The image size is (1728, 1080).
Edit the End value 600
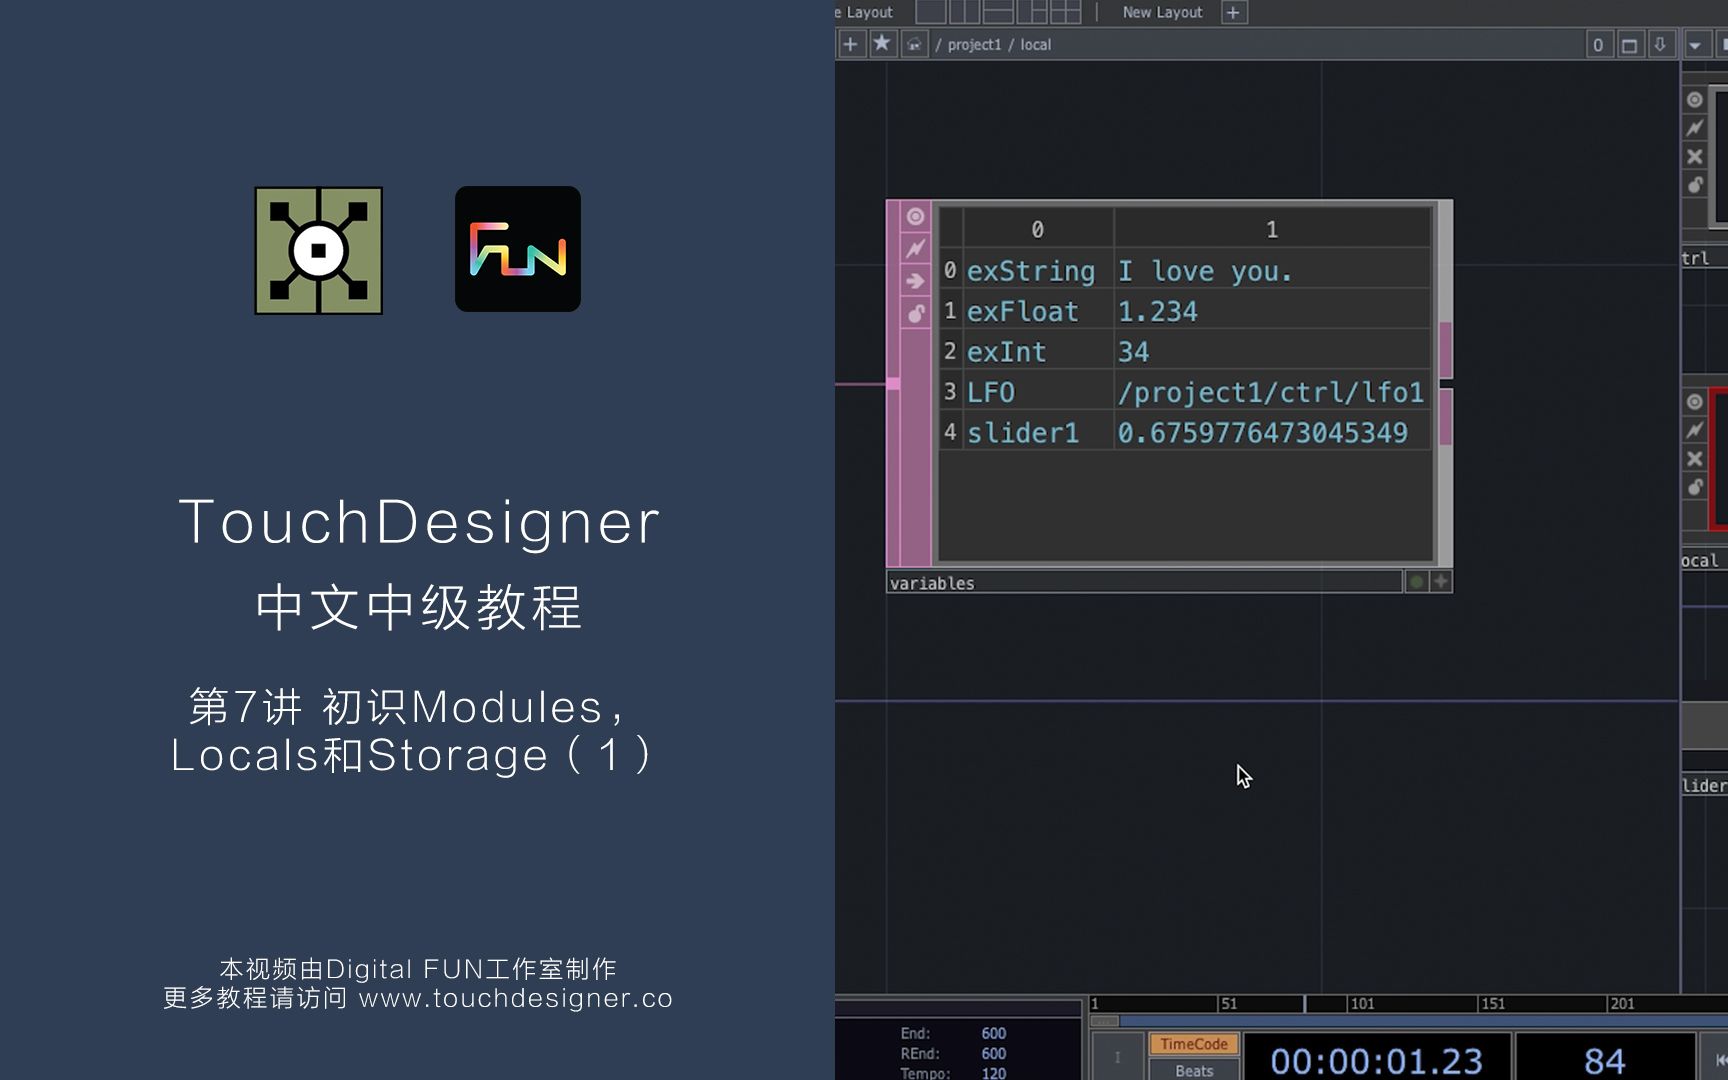[993, 1034]
